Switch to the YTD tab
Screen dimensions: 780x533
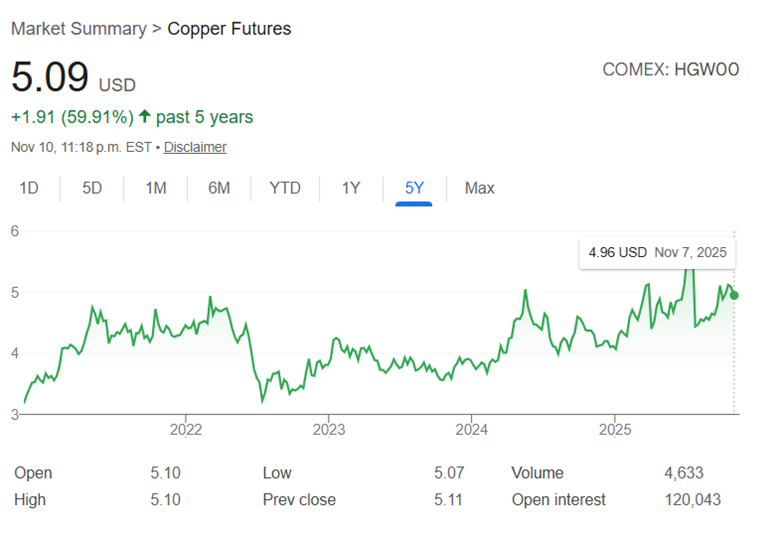pos(285,188)
